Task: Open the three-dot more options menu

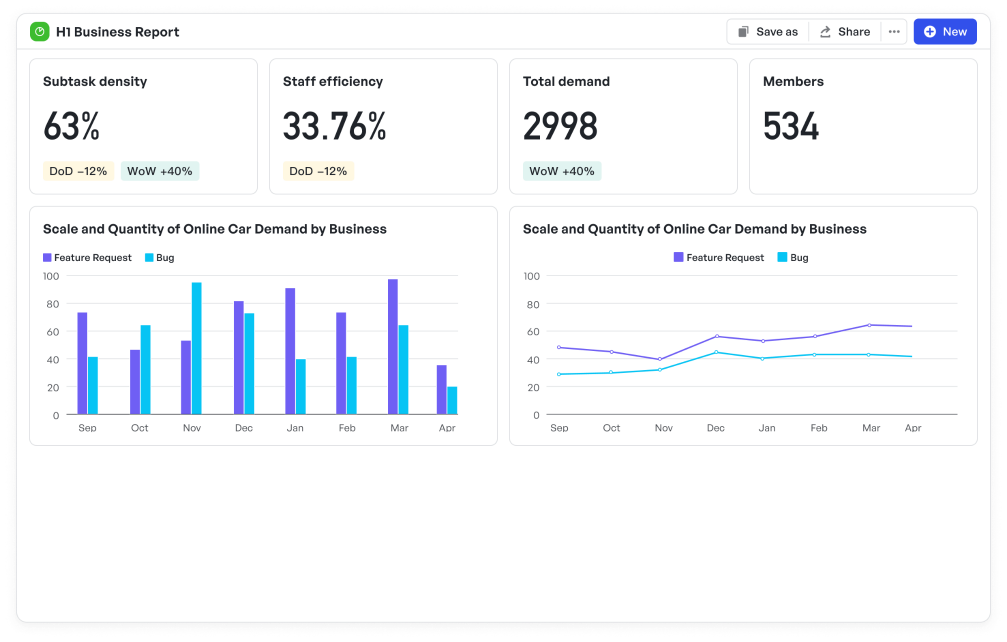Action: click(x=894, y=32)
